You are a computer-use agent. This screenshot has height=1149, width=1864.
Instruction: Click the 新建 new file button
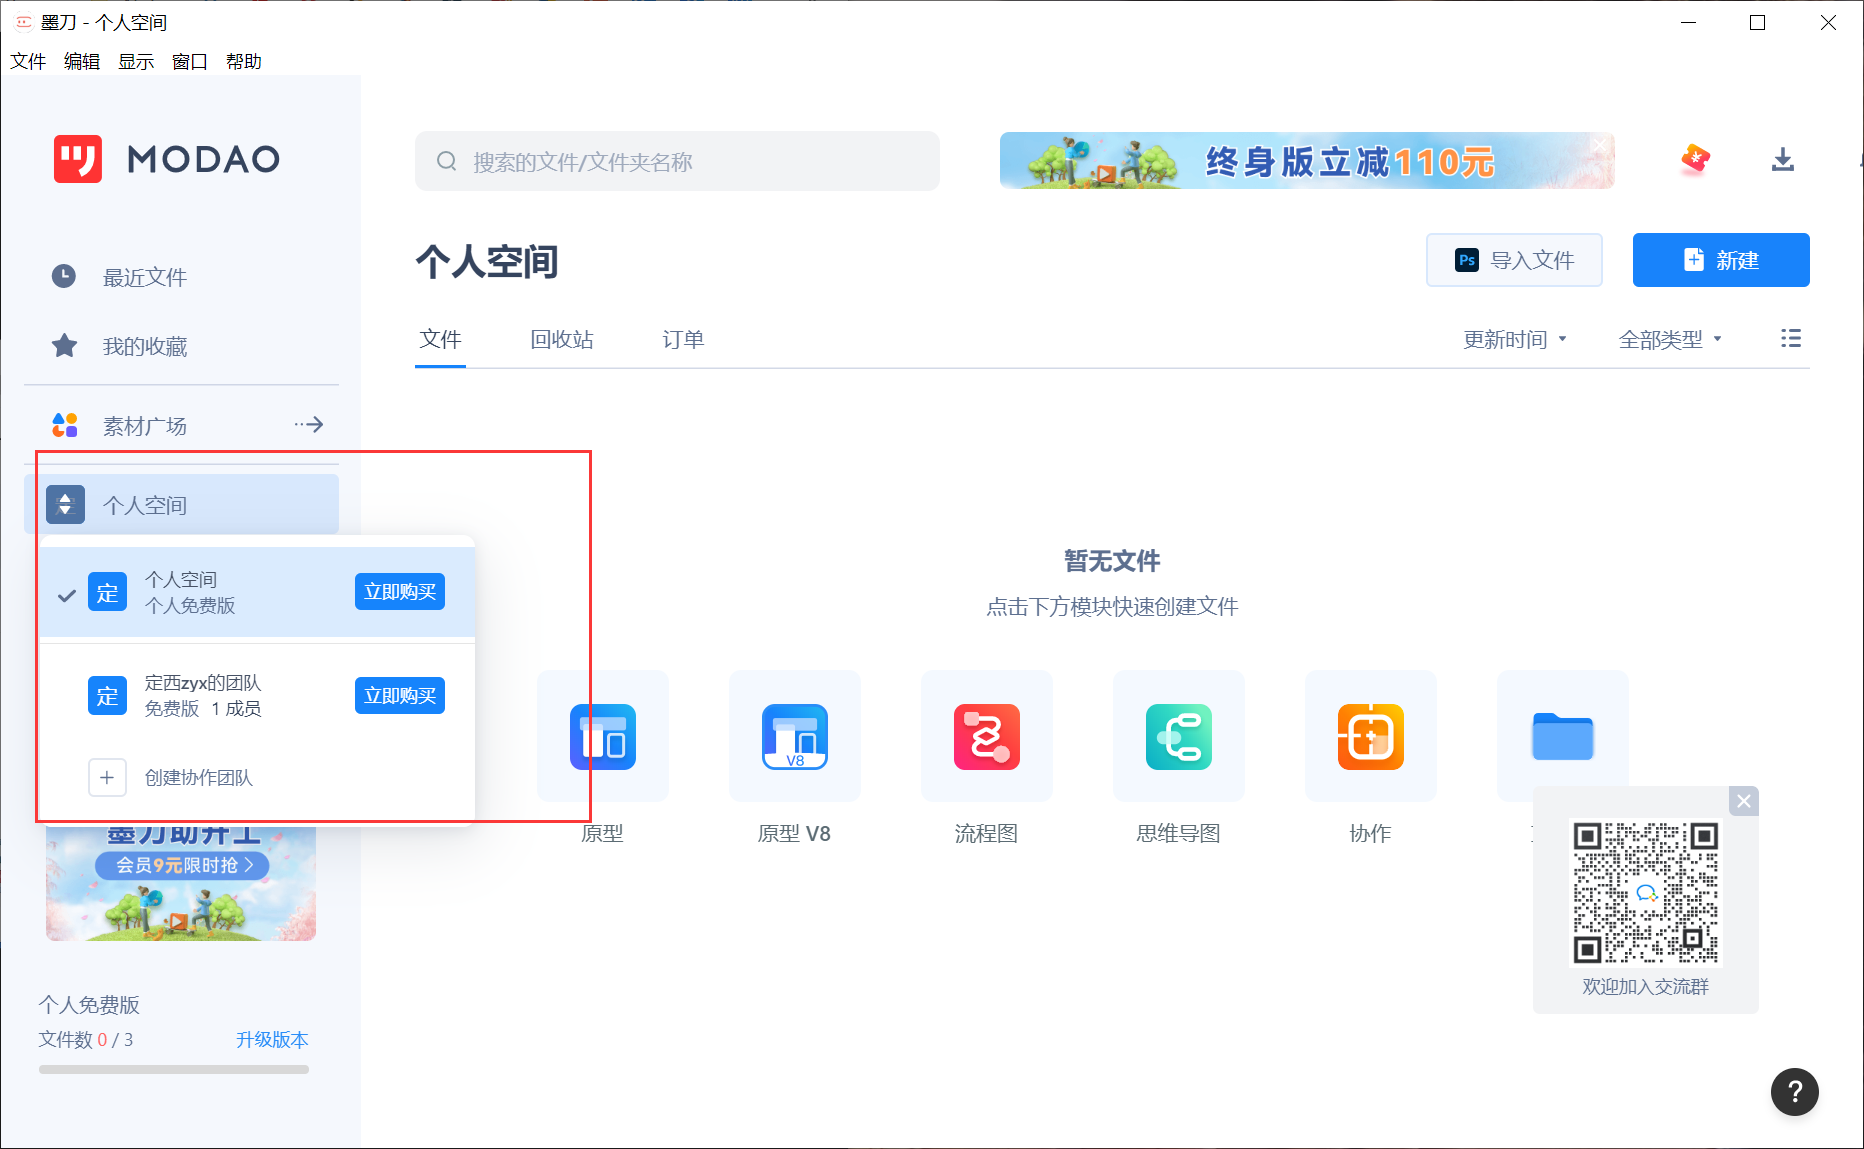[x=1721, y=260]
